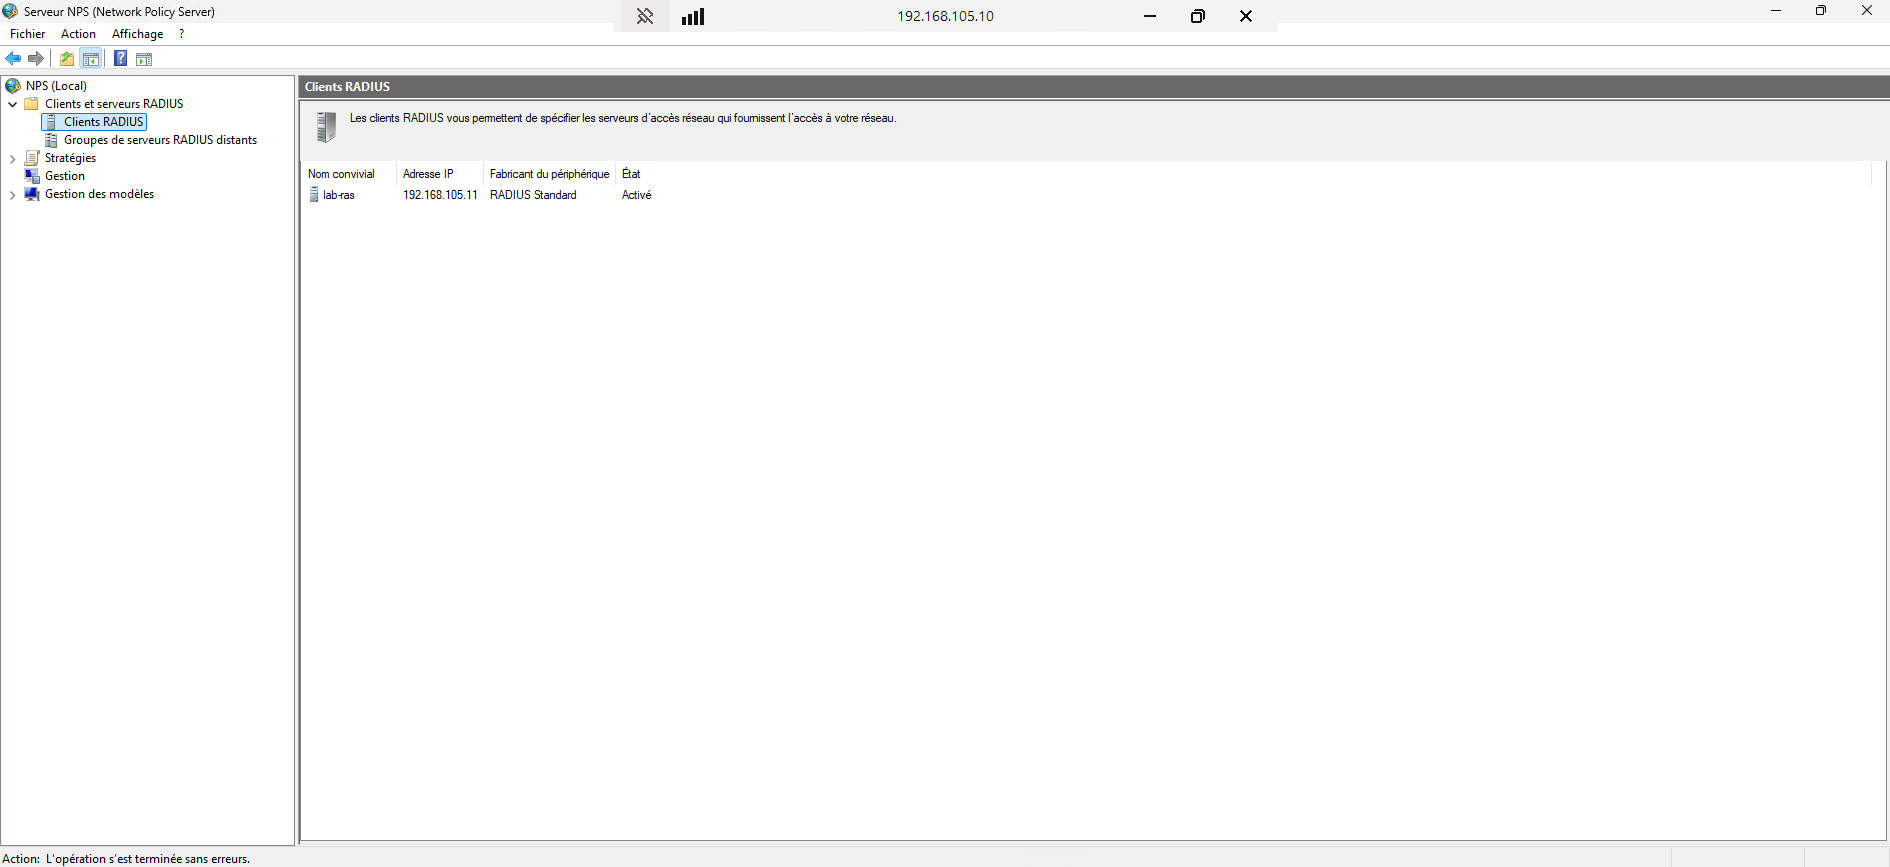The image size is (1890, 867).
Task: Click the remote session pin icon
Action: pos(645,16)
